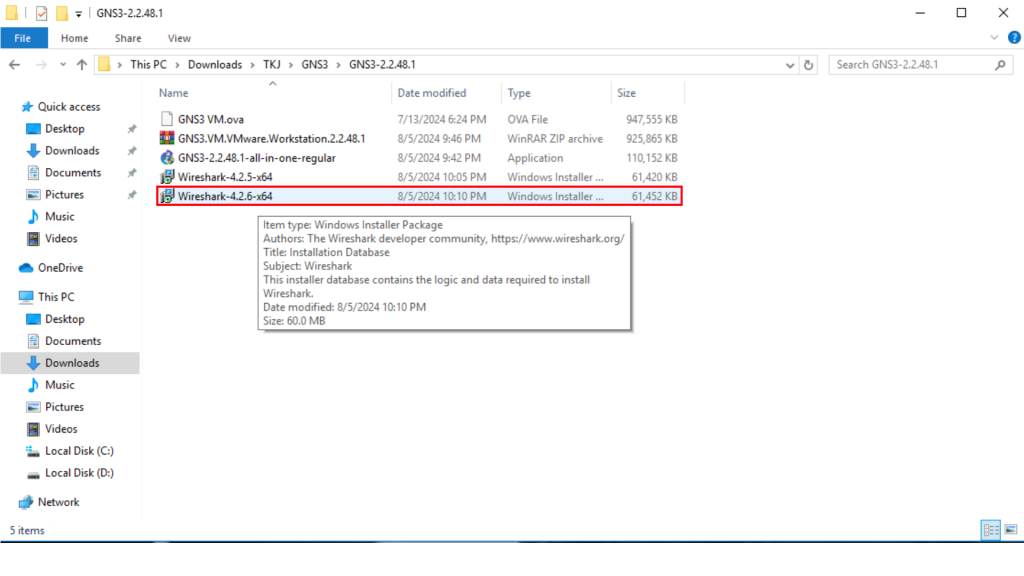Screen dimensions: 1024x576
Task: Navigate to TKJ in the breadcrumb path
Action: coord(271,65)
